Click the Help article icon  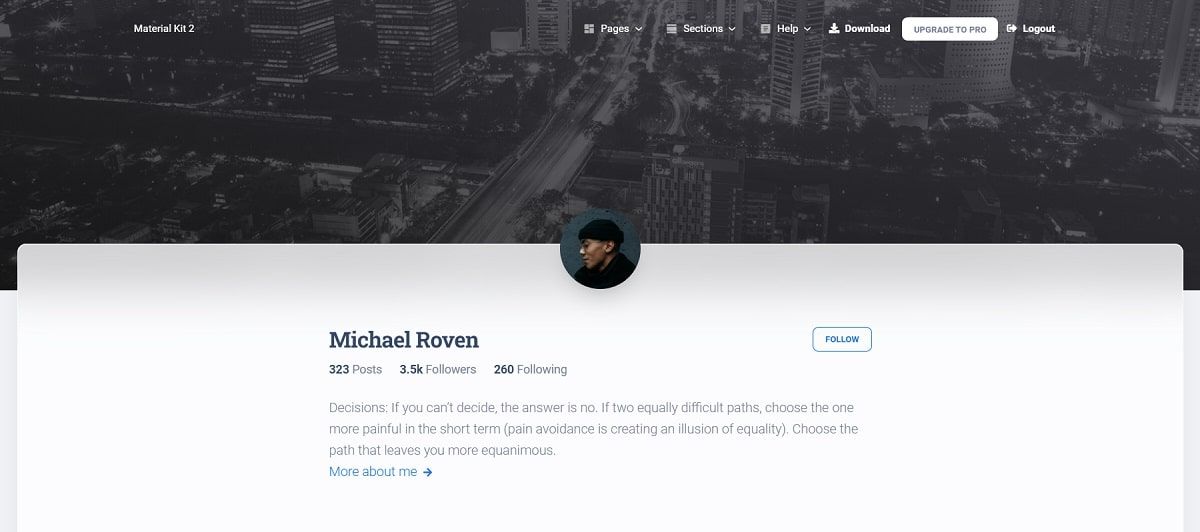(x=765, y=29)
